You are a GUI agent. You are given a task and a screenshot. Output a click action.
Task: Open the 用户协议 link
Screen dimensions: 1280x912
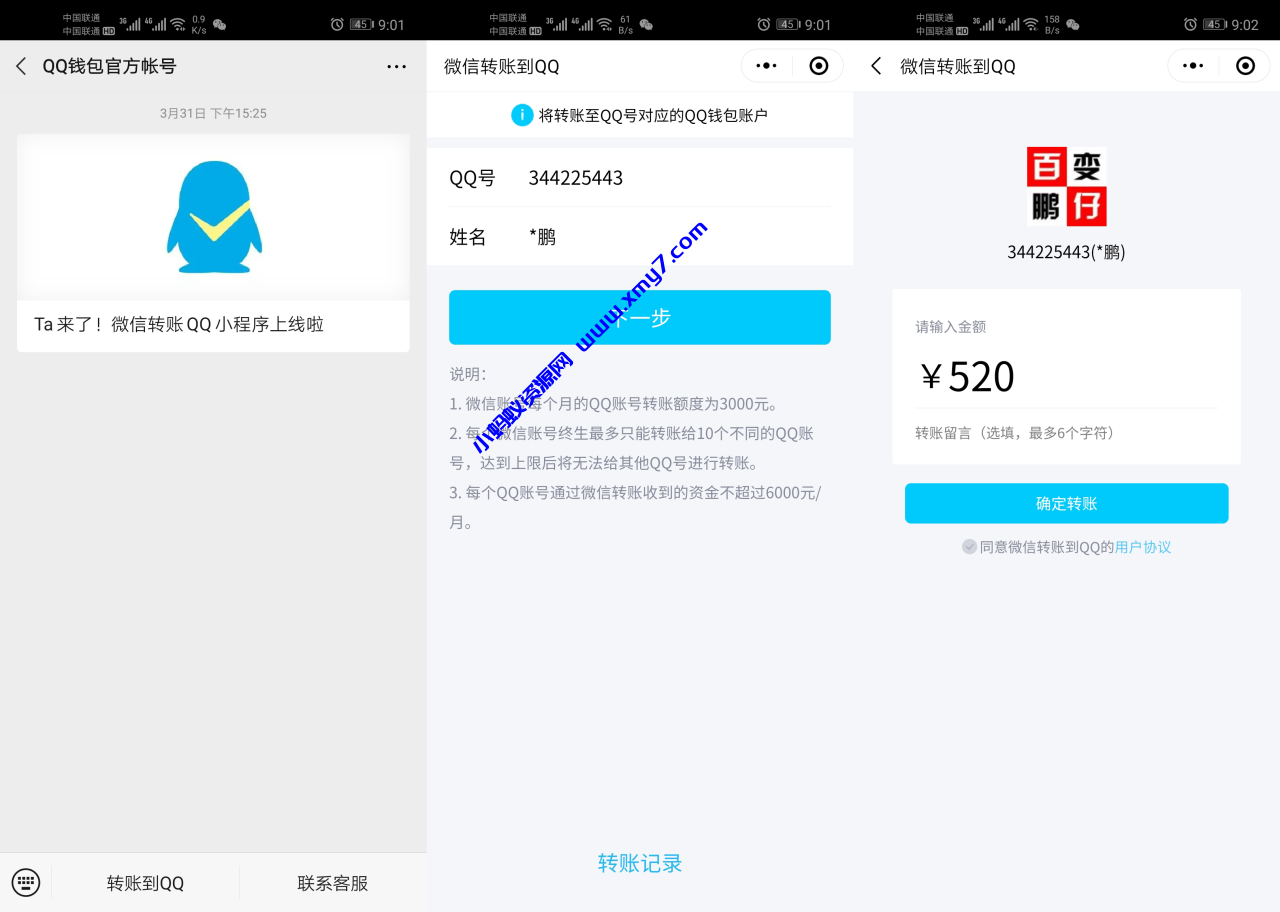[x=1143, y=547]
